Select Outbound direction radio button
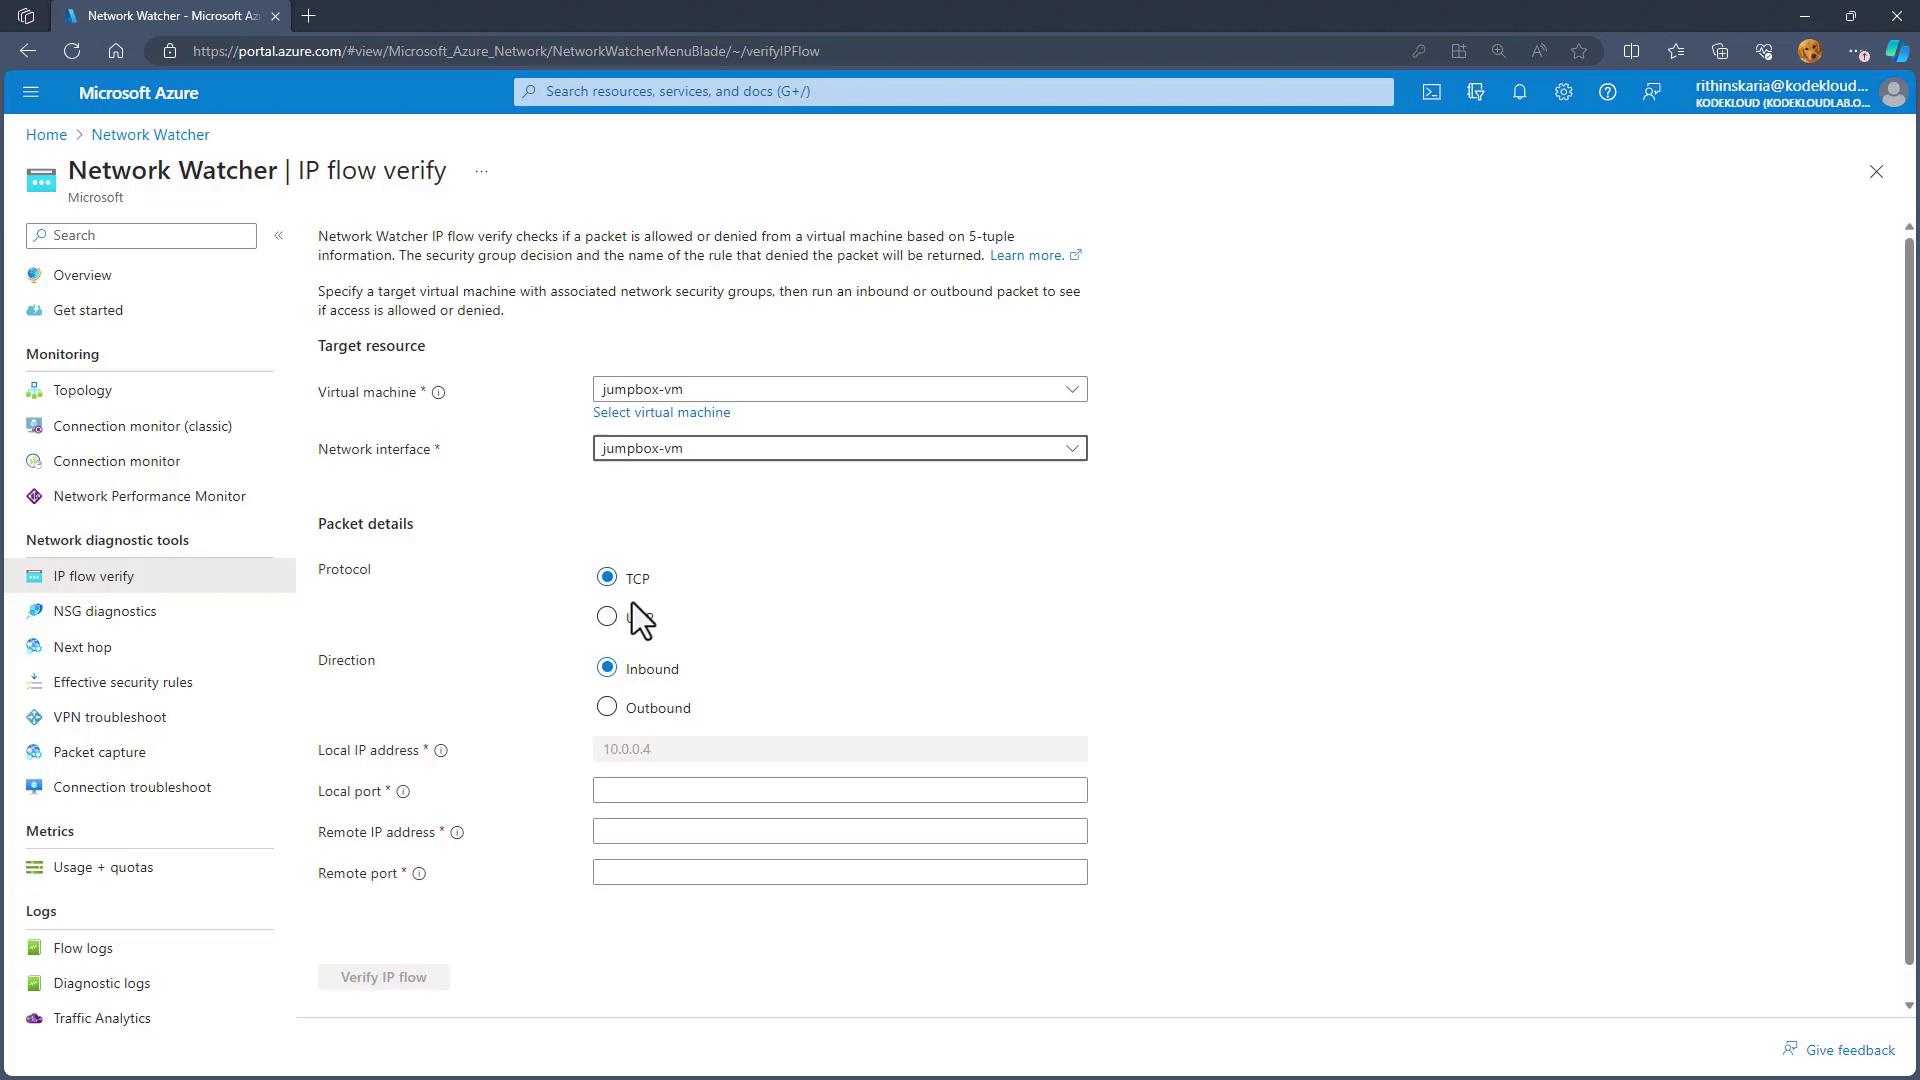The image size is (1920, 1080). pos(607,707)
